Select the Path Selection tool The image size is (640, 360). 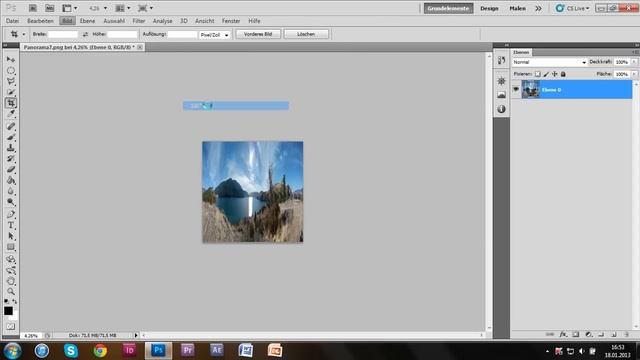pyautogui.click(x=11, y=236)
